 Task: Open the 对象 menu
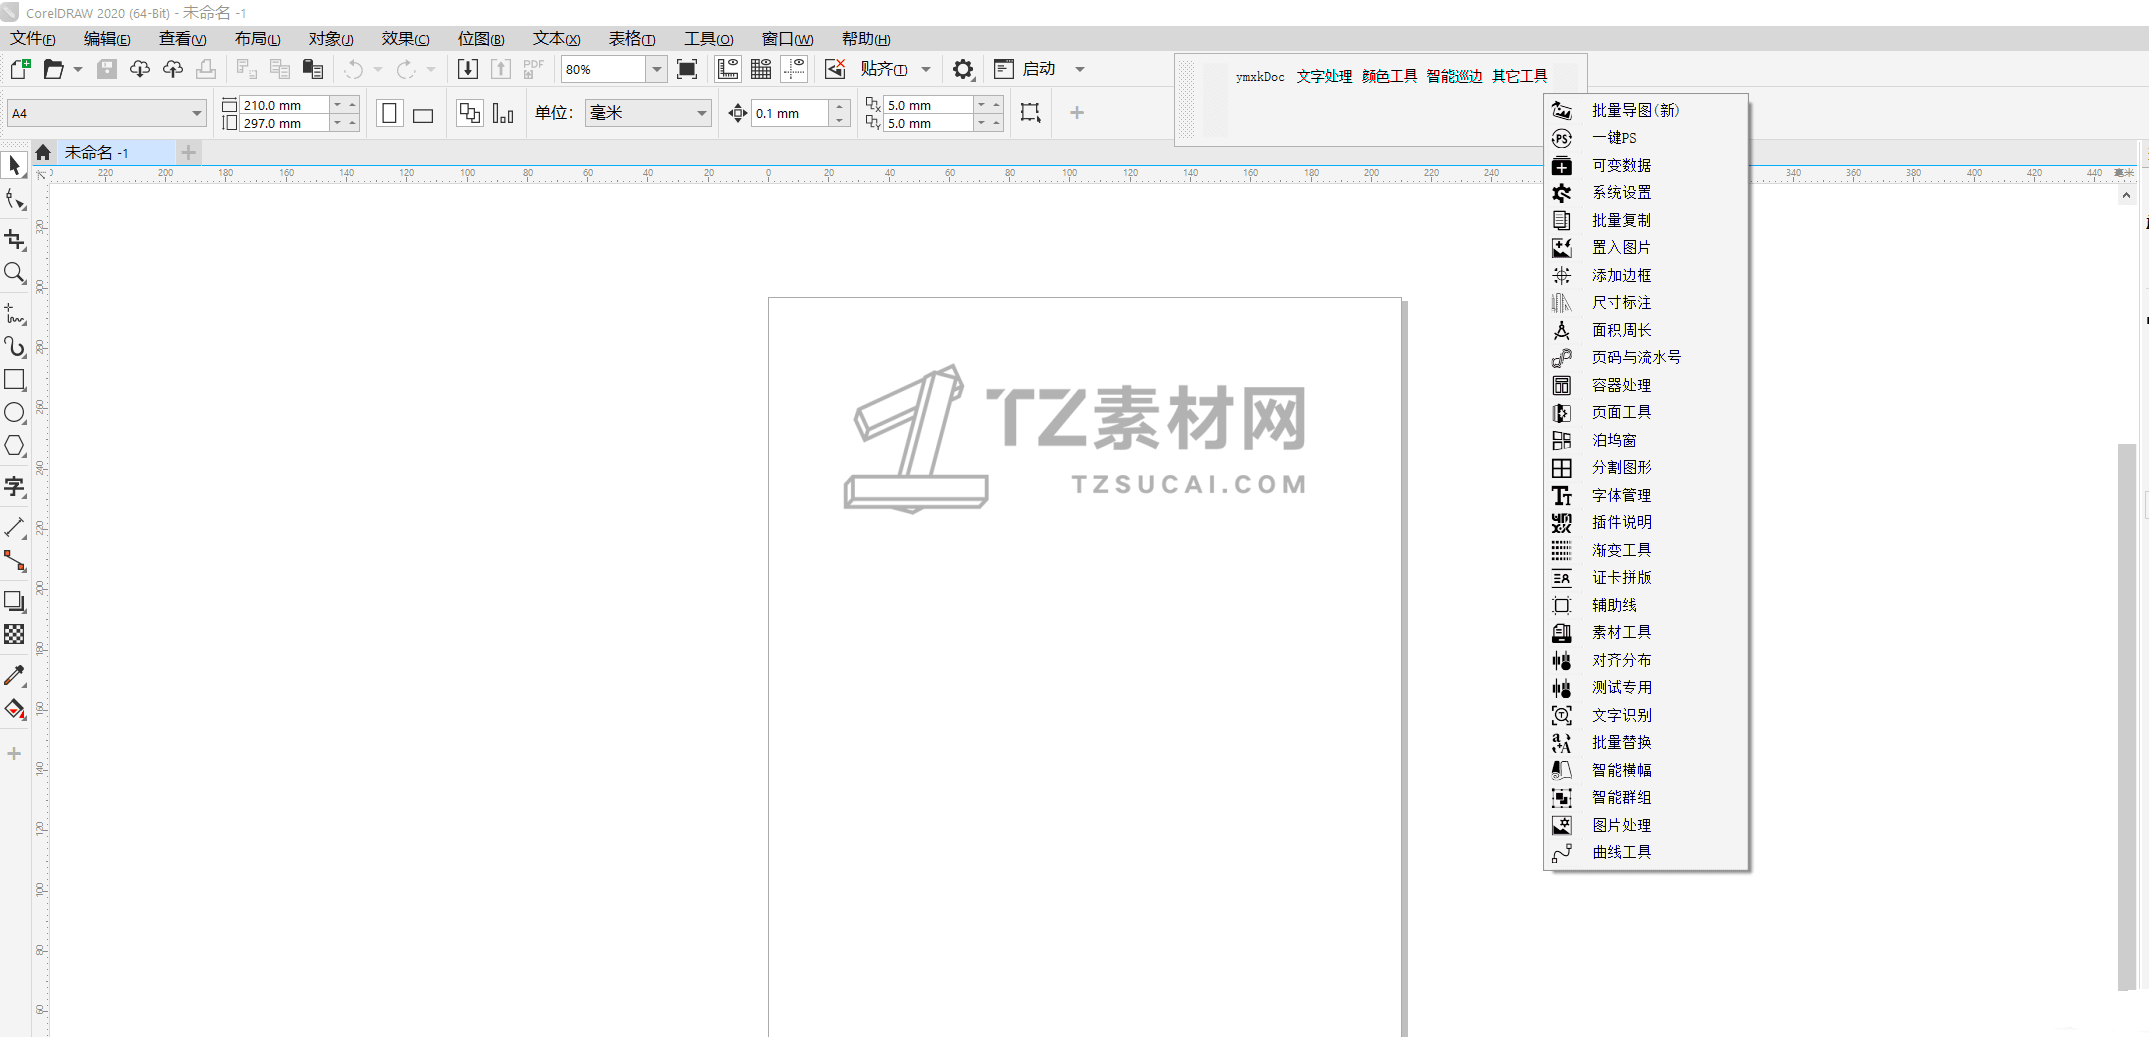coord(330,39)
